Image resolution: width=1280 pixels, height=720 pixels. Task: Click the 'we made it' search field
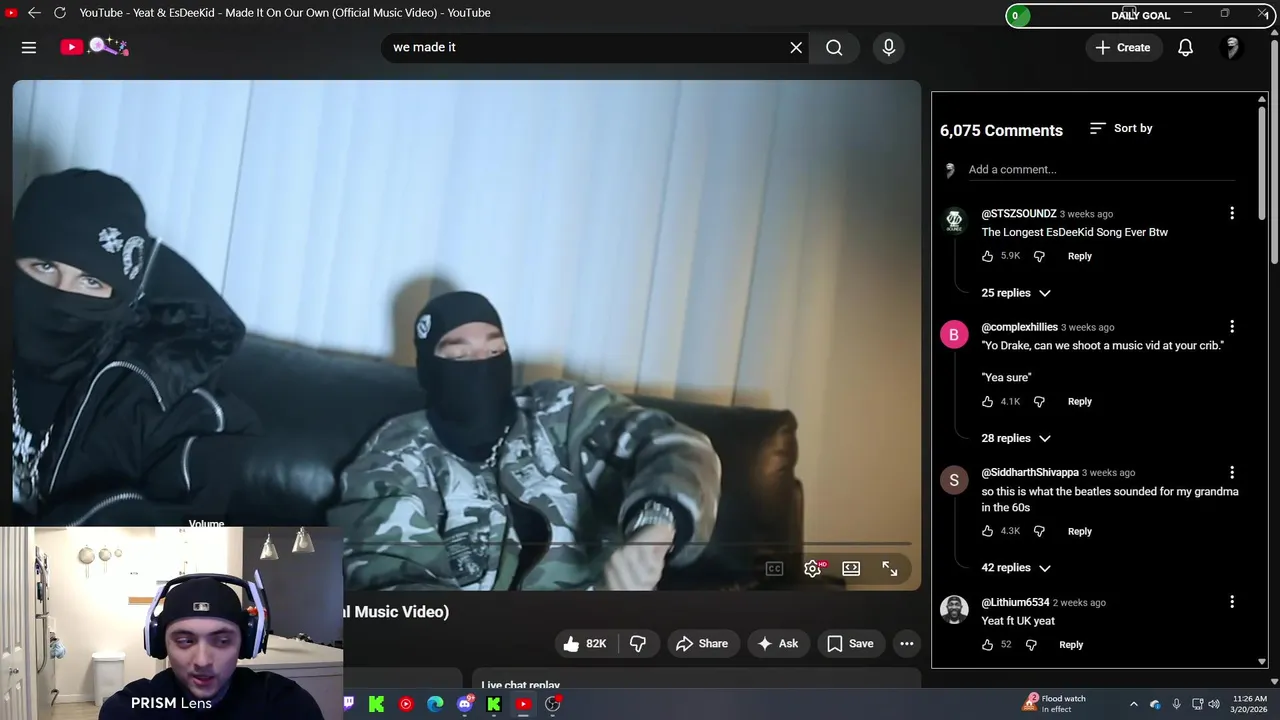coord(585,47)
